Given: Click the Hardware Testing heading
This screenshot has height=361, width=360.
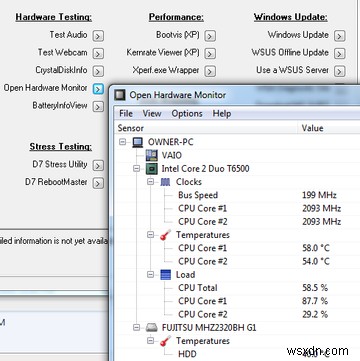Looking at the screenshot, I should click(x=54, y=17).
